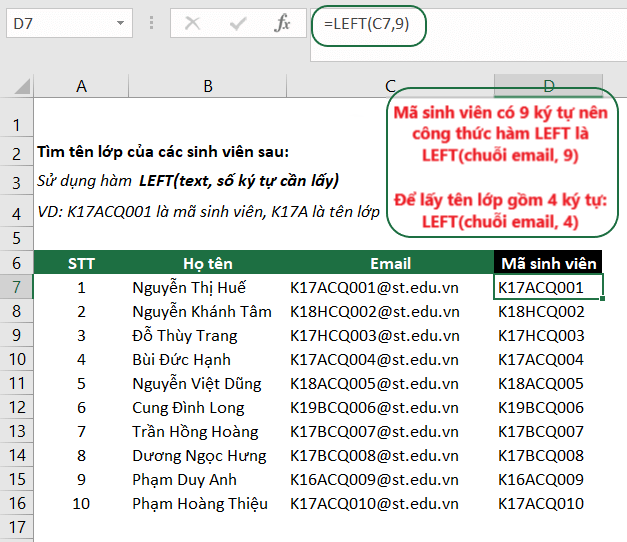The height and width of the screenshot is (542, 627).
Task: Select cell with Bùi Đức Hạnh
Action: [208, 359]
